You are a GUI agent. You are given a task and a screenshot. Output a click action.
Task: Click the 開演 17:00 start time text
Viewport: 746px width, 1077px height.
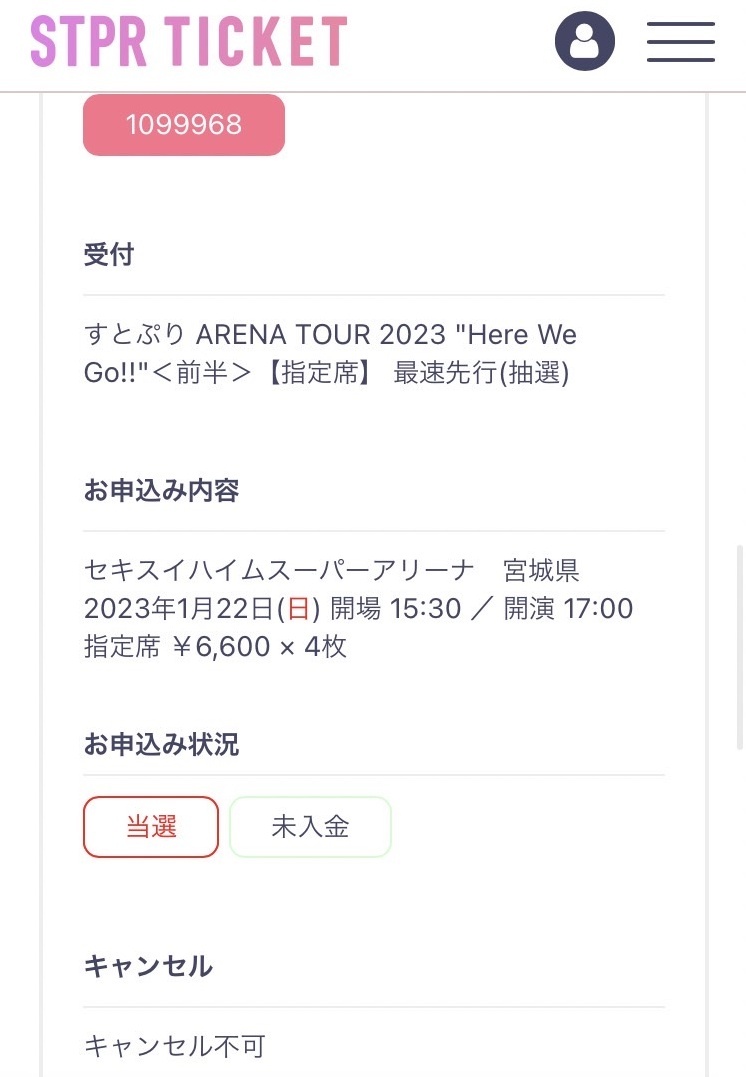tap(568, 609)
